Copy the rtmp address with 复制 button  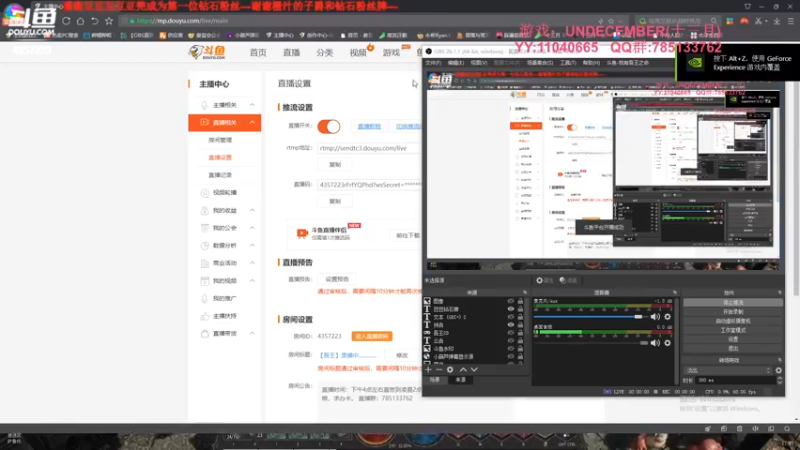335,165
